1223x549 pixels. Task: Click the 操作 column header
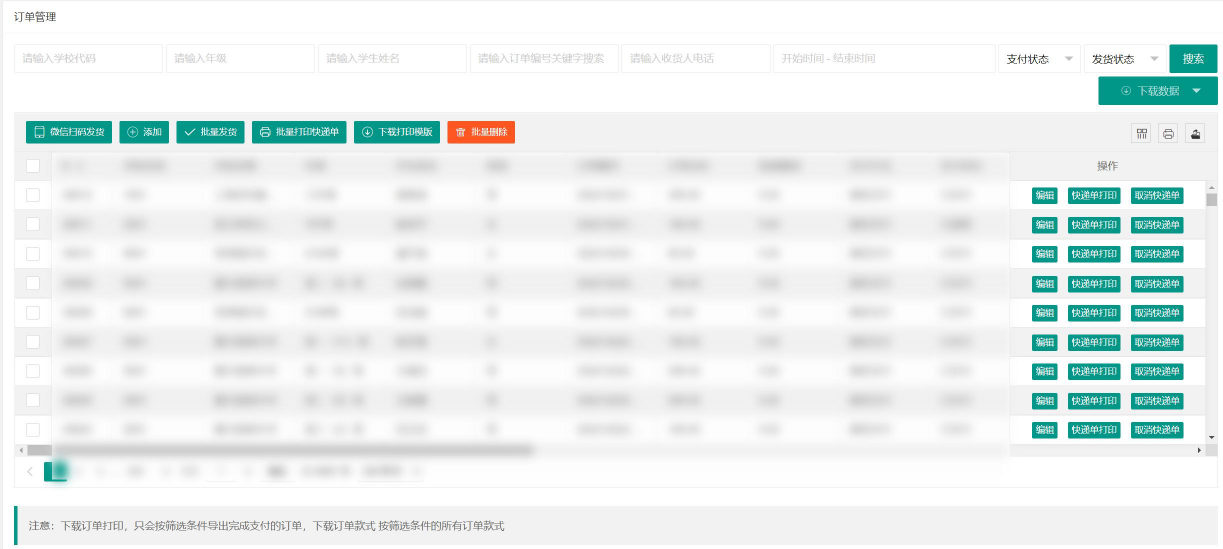pyautogui.click(x=1107, y=166)
